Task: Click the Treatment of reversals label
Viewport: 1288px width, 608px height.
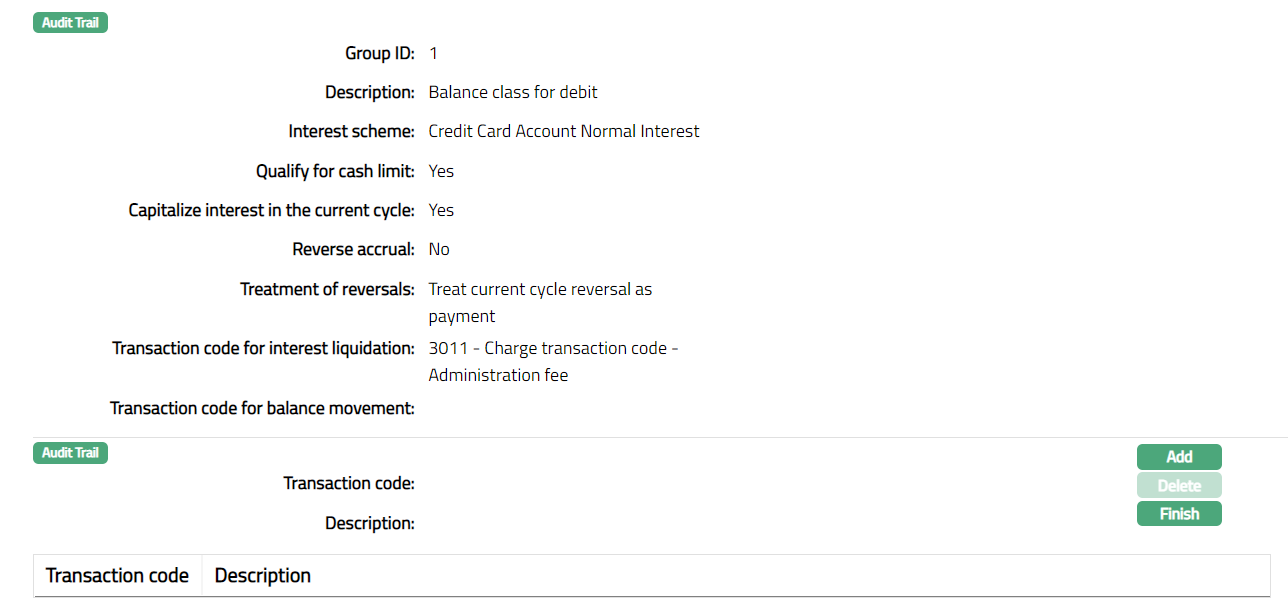Action: coord(327,289)
